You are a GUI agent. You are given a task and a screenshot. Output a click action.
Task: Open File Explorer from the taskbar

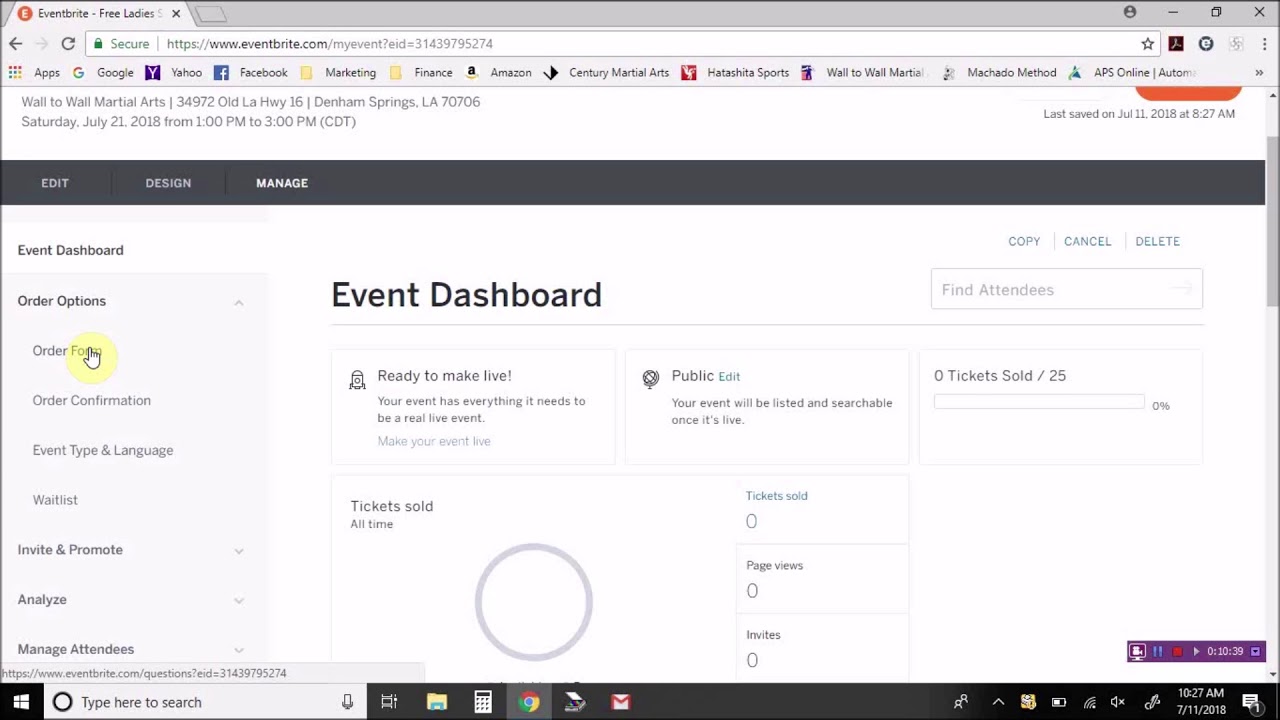point(436,702)
